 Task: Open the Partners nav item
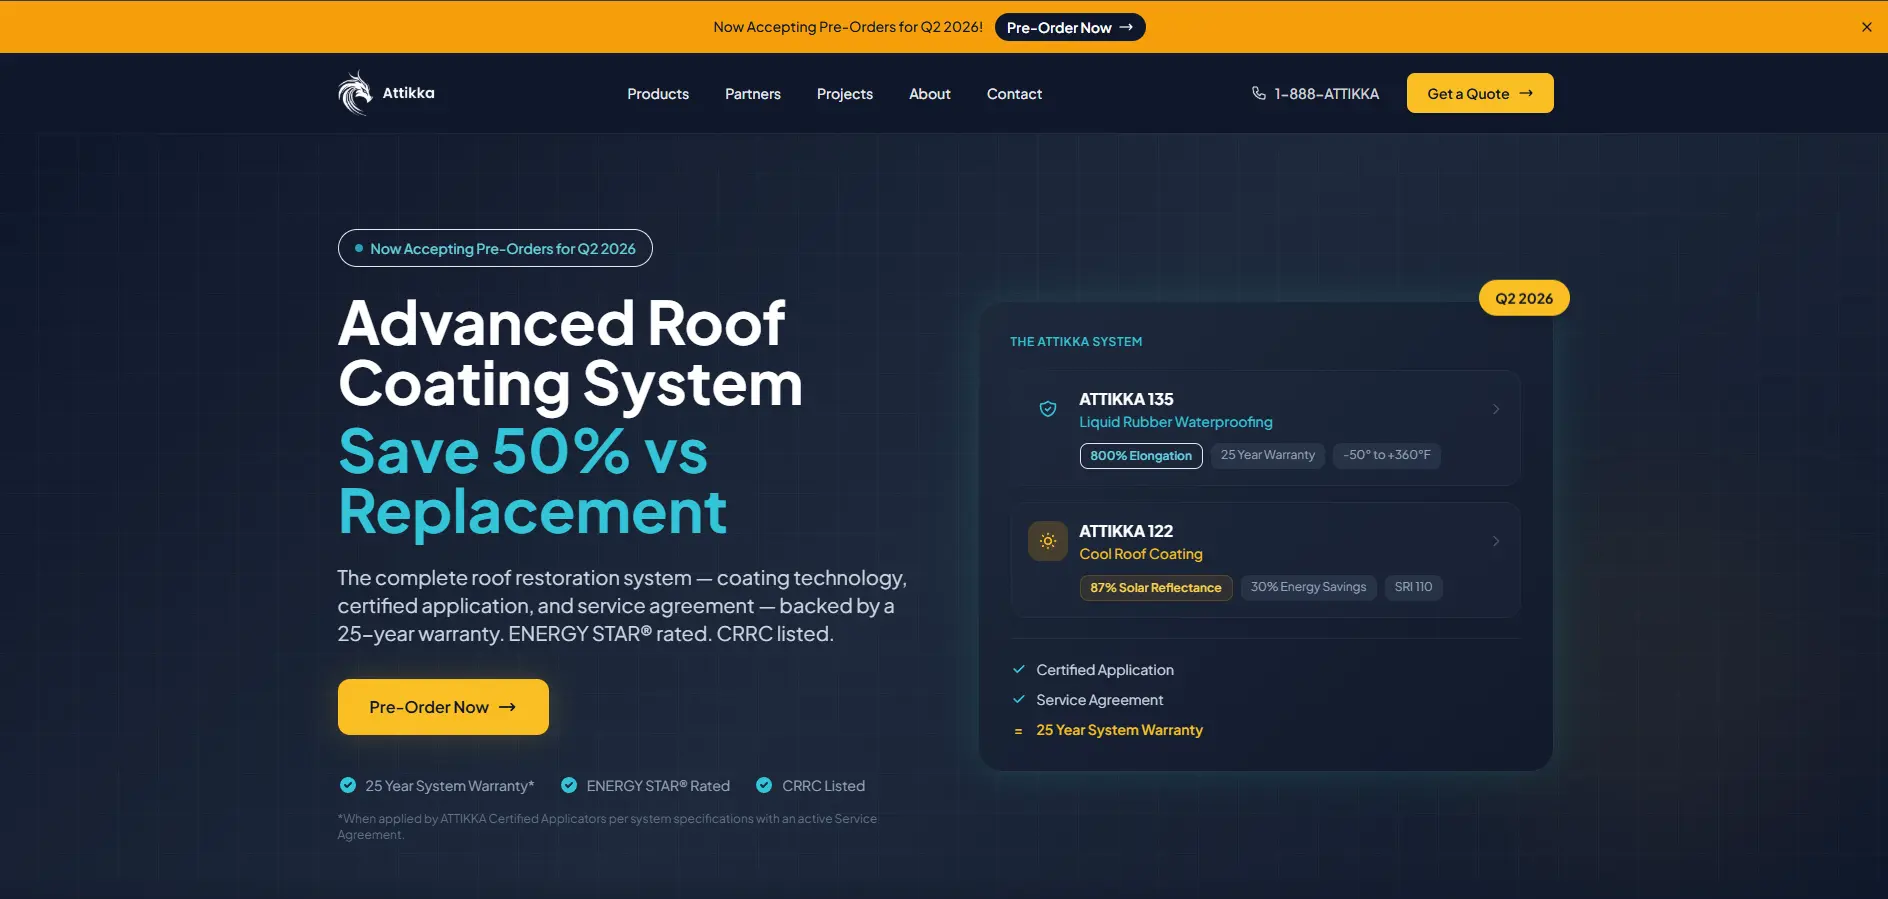[753, 94]
